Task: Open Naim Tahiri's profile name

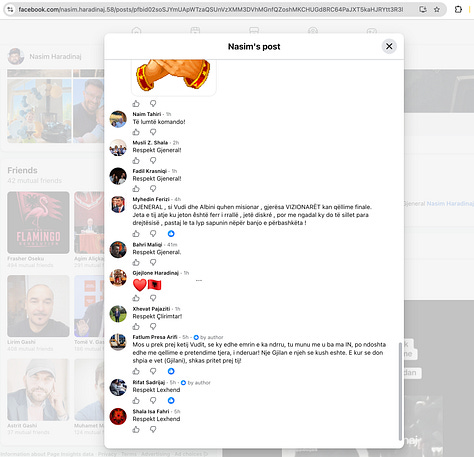Action: (147, 114)
